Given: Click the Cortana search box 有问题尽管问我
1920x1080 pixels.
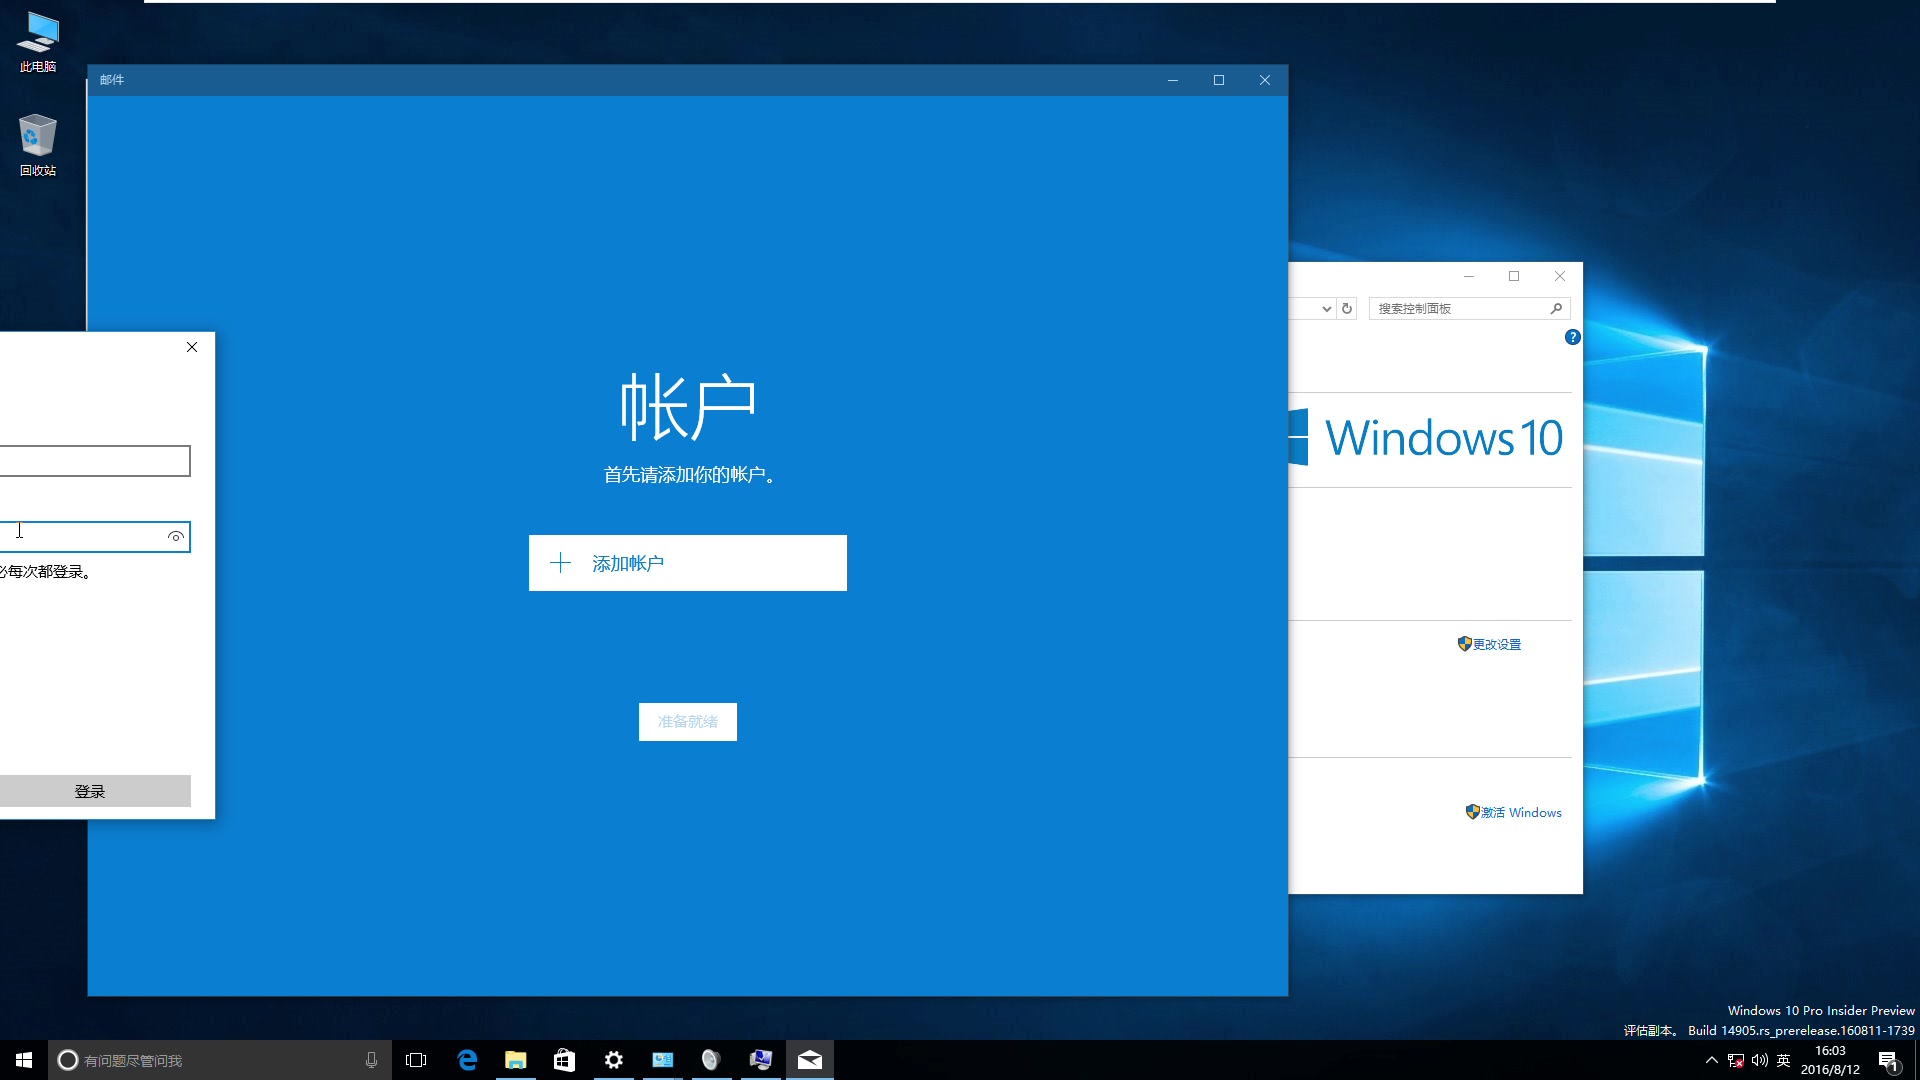Looking at the screenshot, I should tap(218, 1060).
